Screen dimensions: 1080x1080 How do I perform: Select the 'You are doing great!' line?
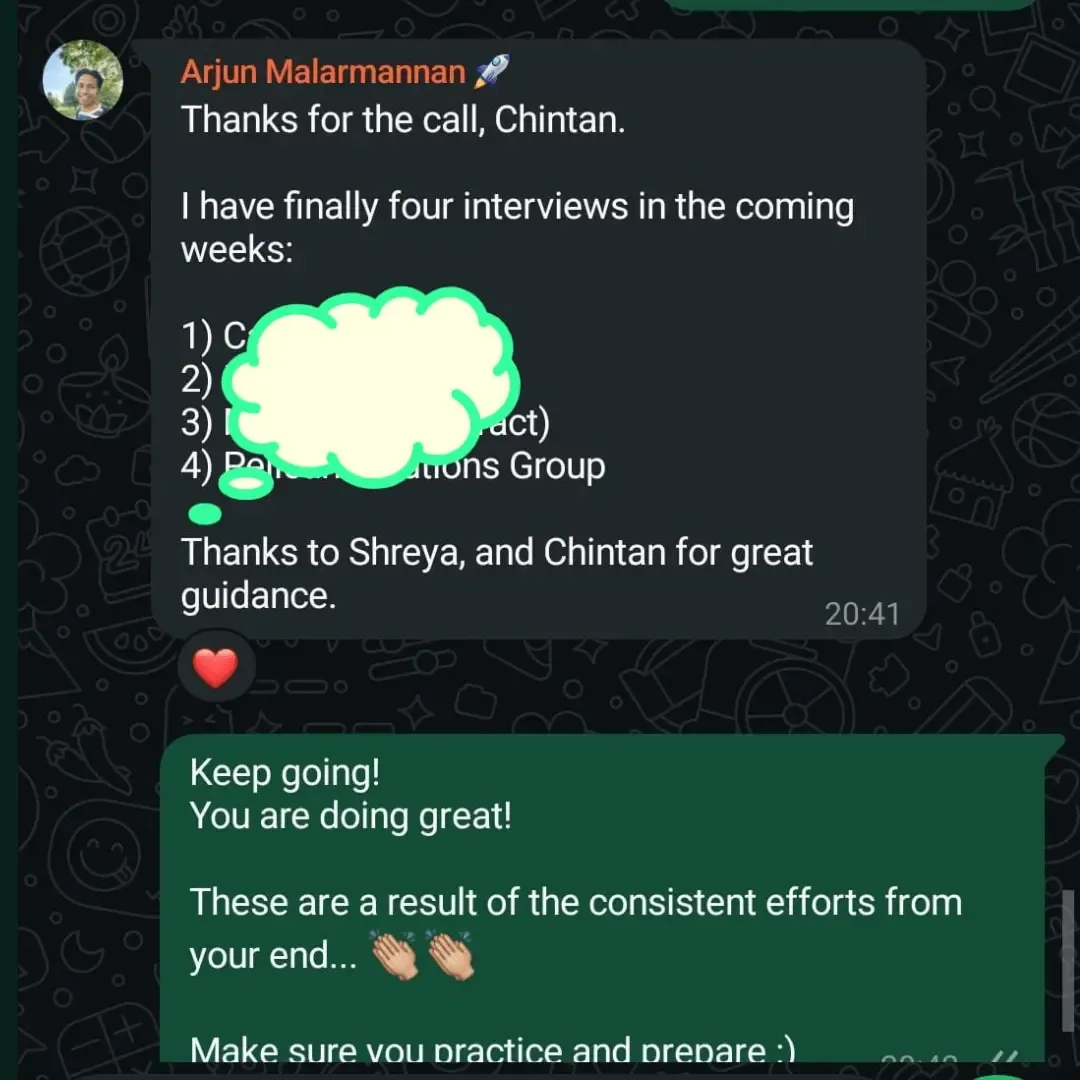pyautogui.click(x=351, y=816)
